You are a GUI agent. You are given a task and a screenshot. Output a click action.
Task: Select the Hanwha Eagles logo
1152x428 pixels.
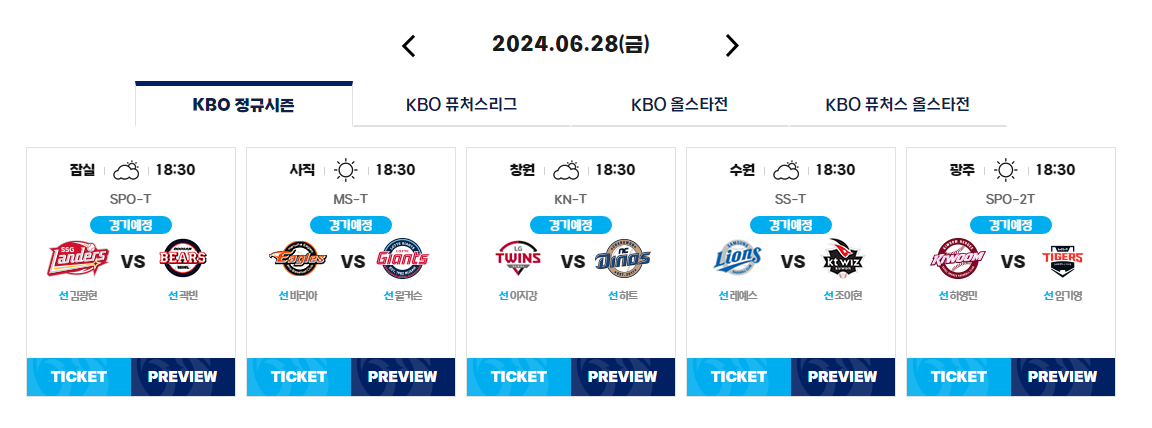(x=298, y=258)
